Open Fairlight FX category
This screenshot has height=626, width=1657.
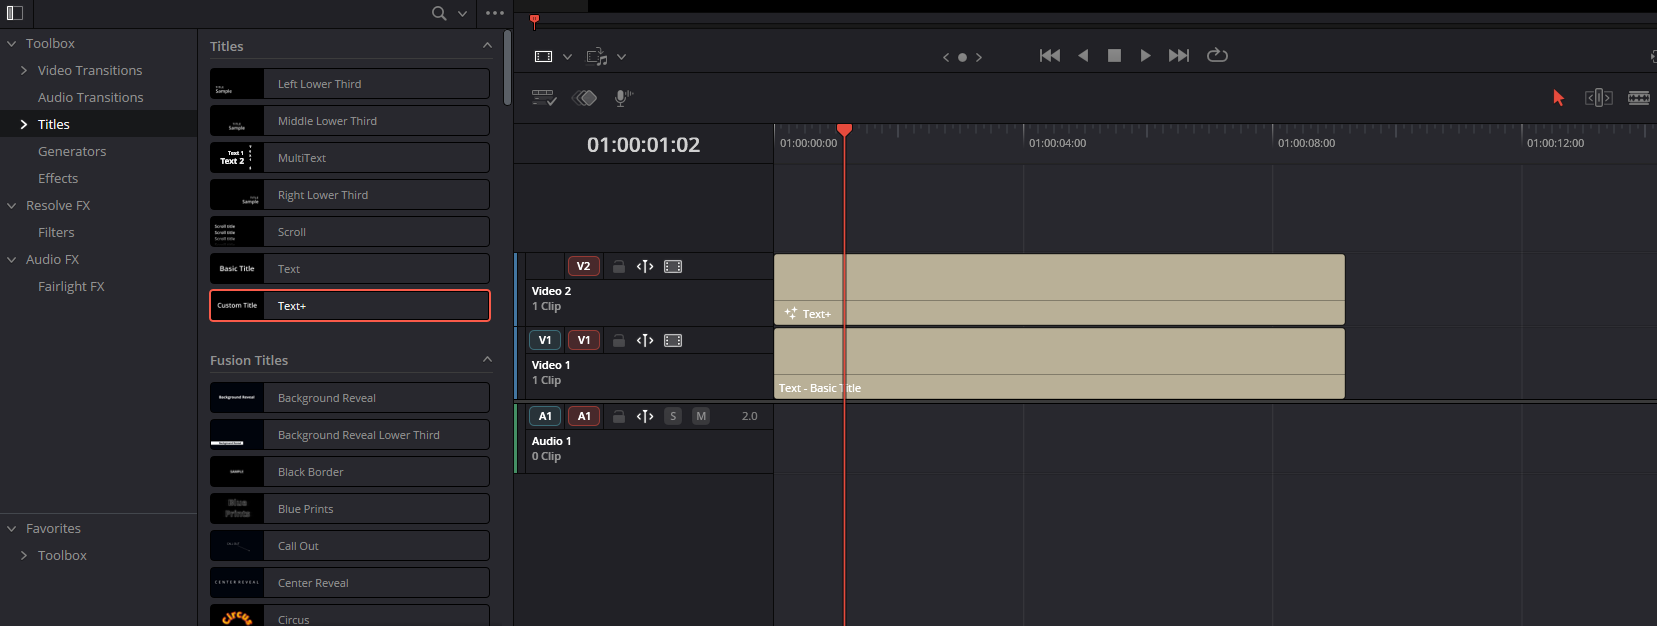click(71, 286)
